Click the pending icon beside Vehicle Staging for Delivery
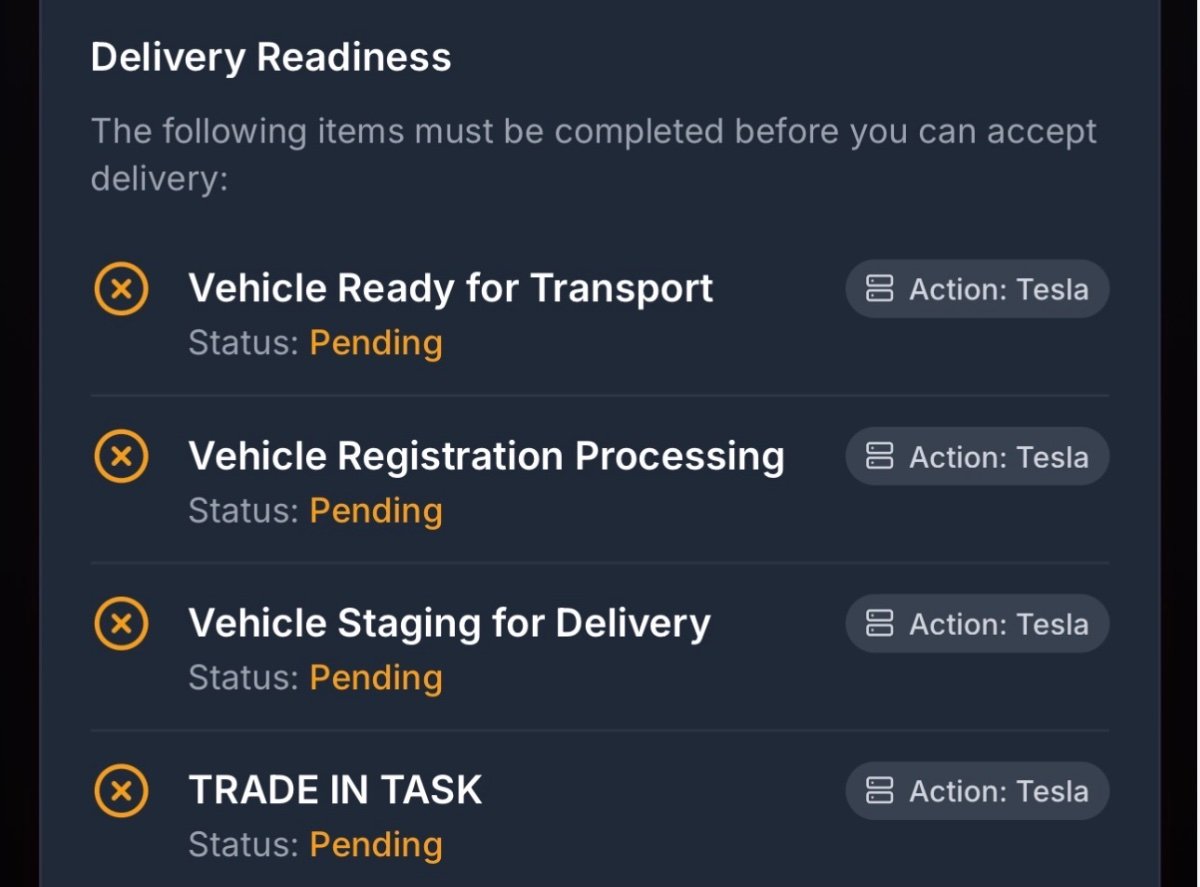1200x887 pixels. pyautogui.click(x=121, y=624)
